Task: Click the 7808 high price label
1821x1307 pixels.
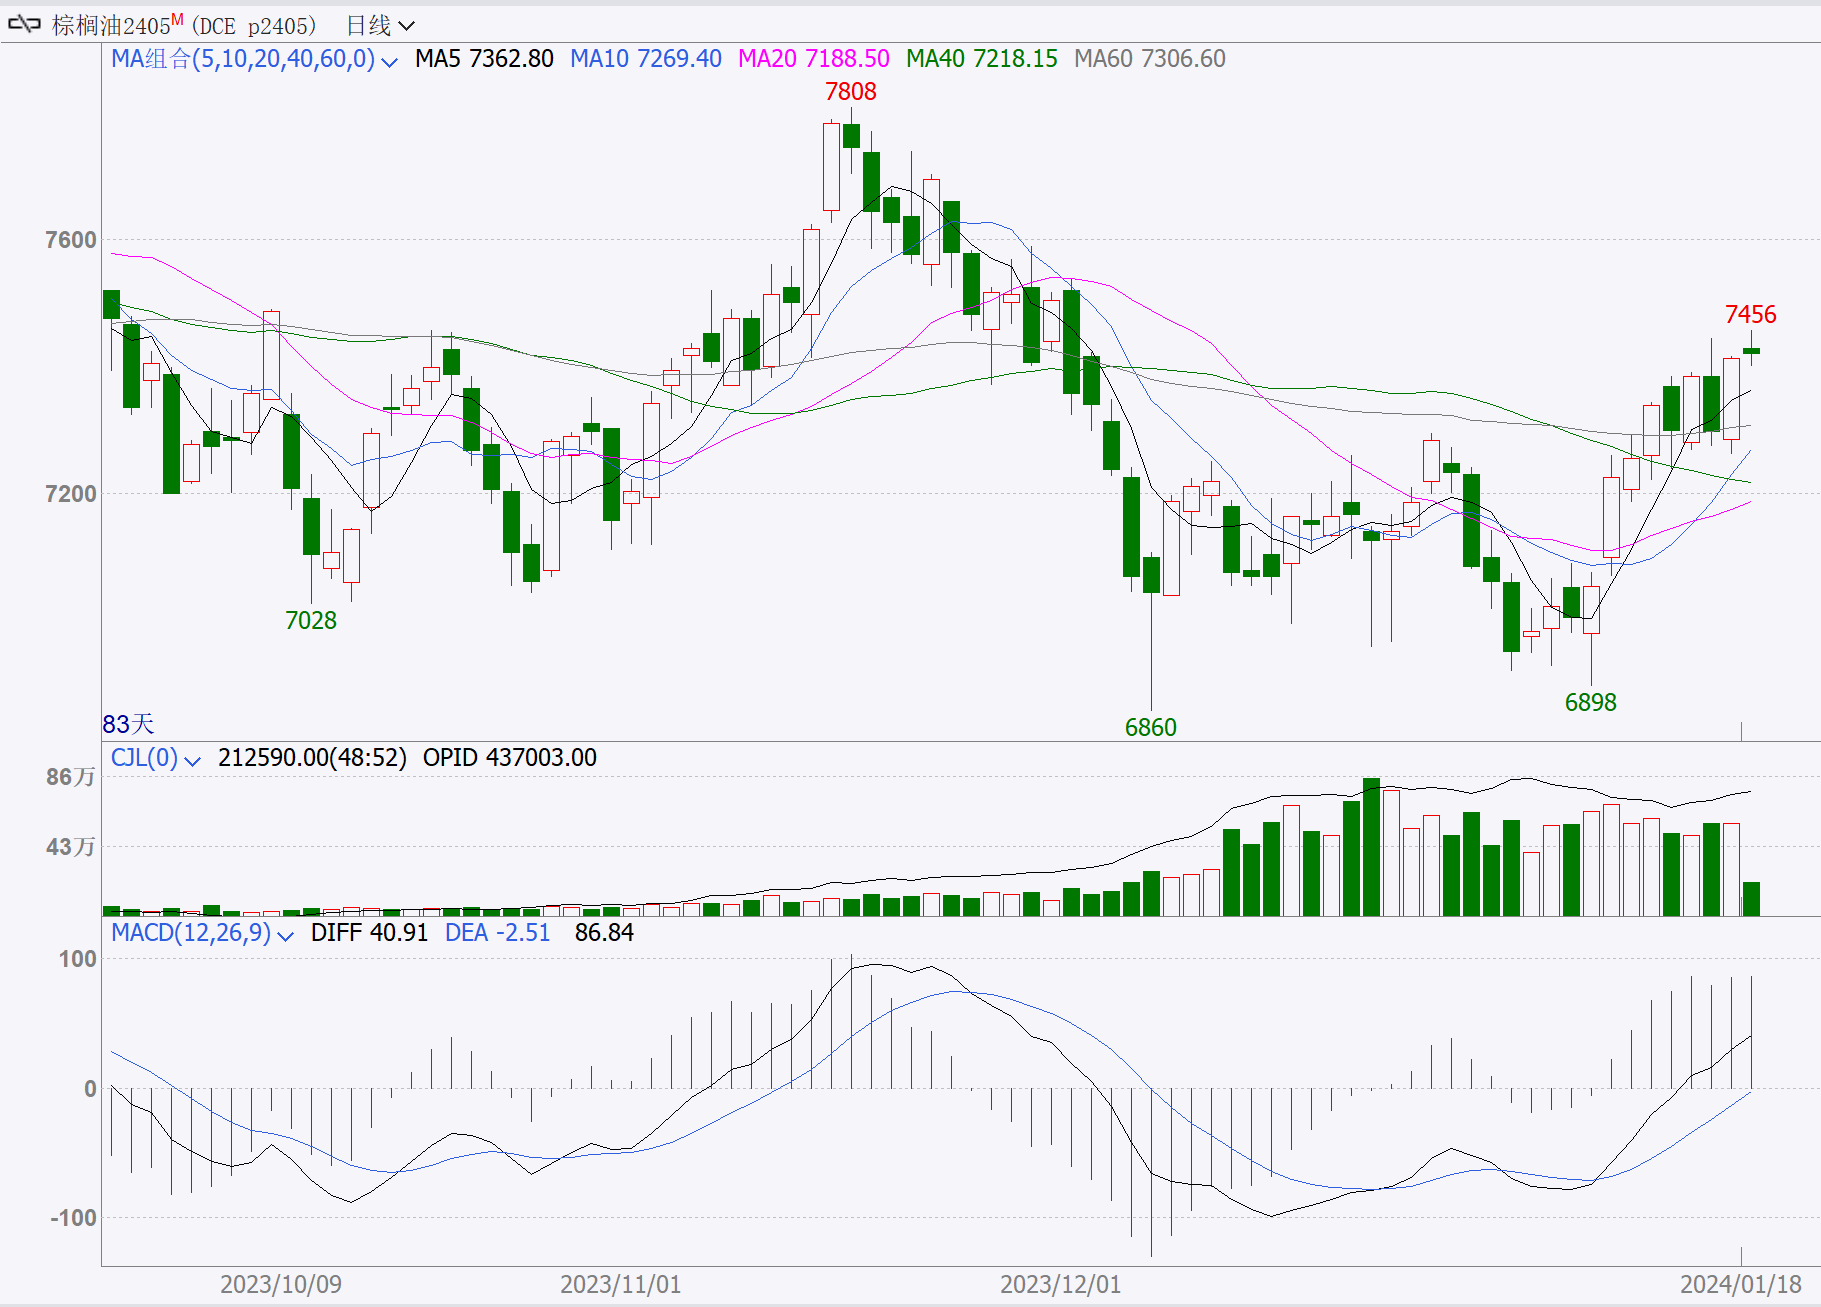Action: point(851,92)
